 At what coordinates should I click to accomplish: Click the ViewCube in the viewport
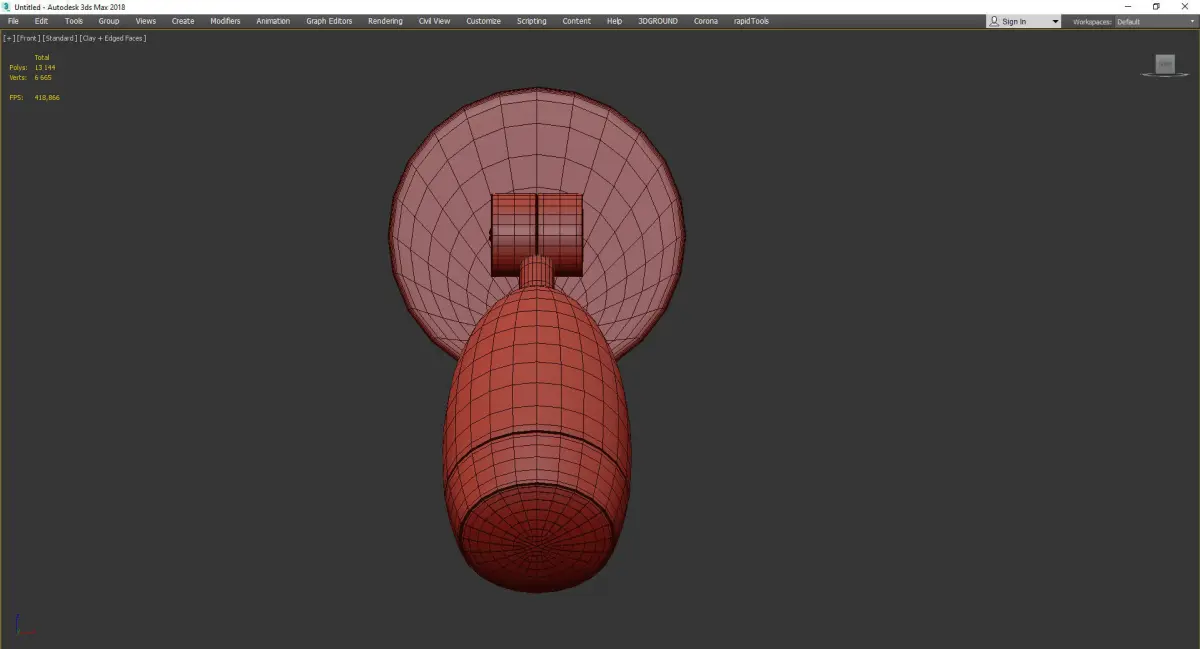coord(1164,65)
